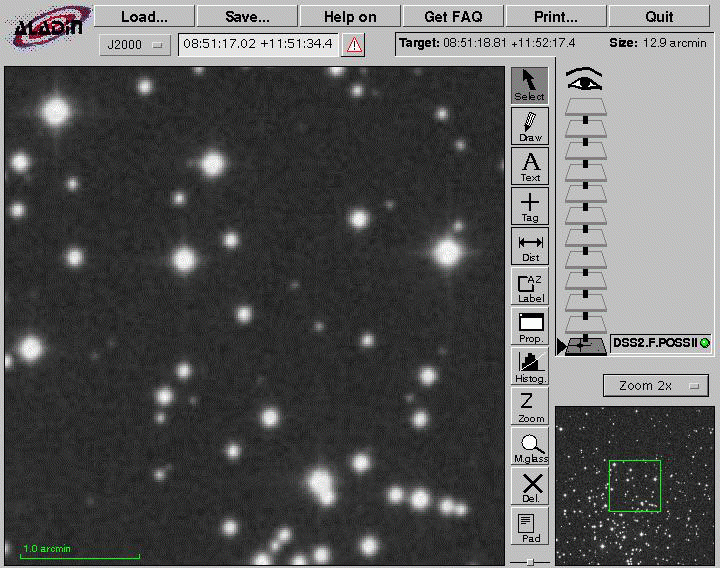Click the green status dot on DSS2.F.POSSII
This screenshot has width=720, height=568.
point(705,343)
